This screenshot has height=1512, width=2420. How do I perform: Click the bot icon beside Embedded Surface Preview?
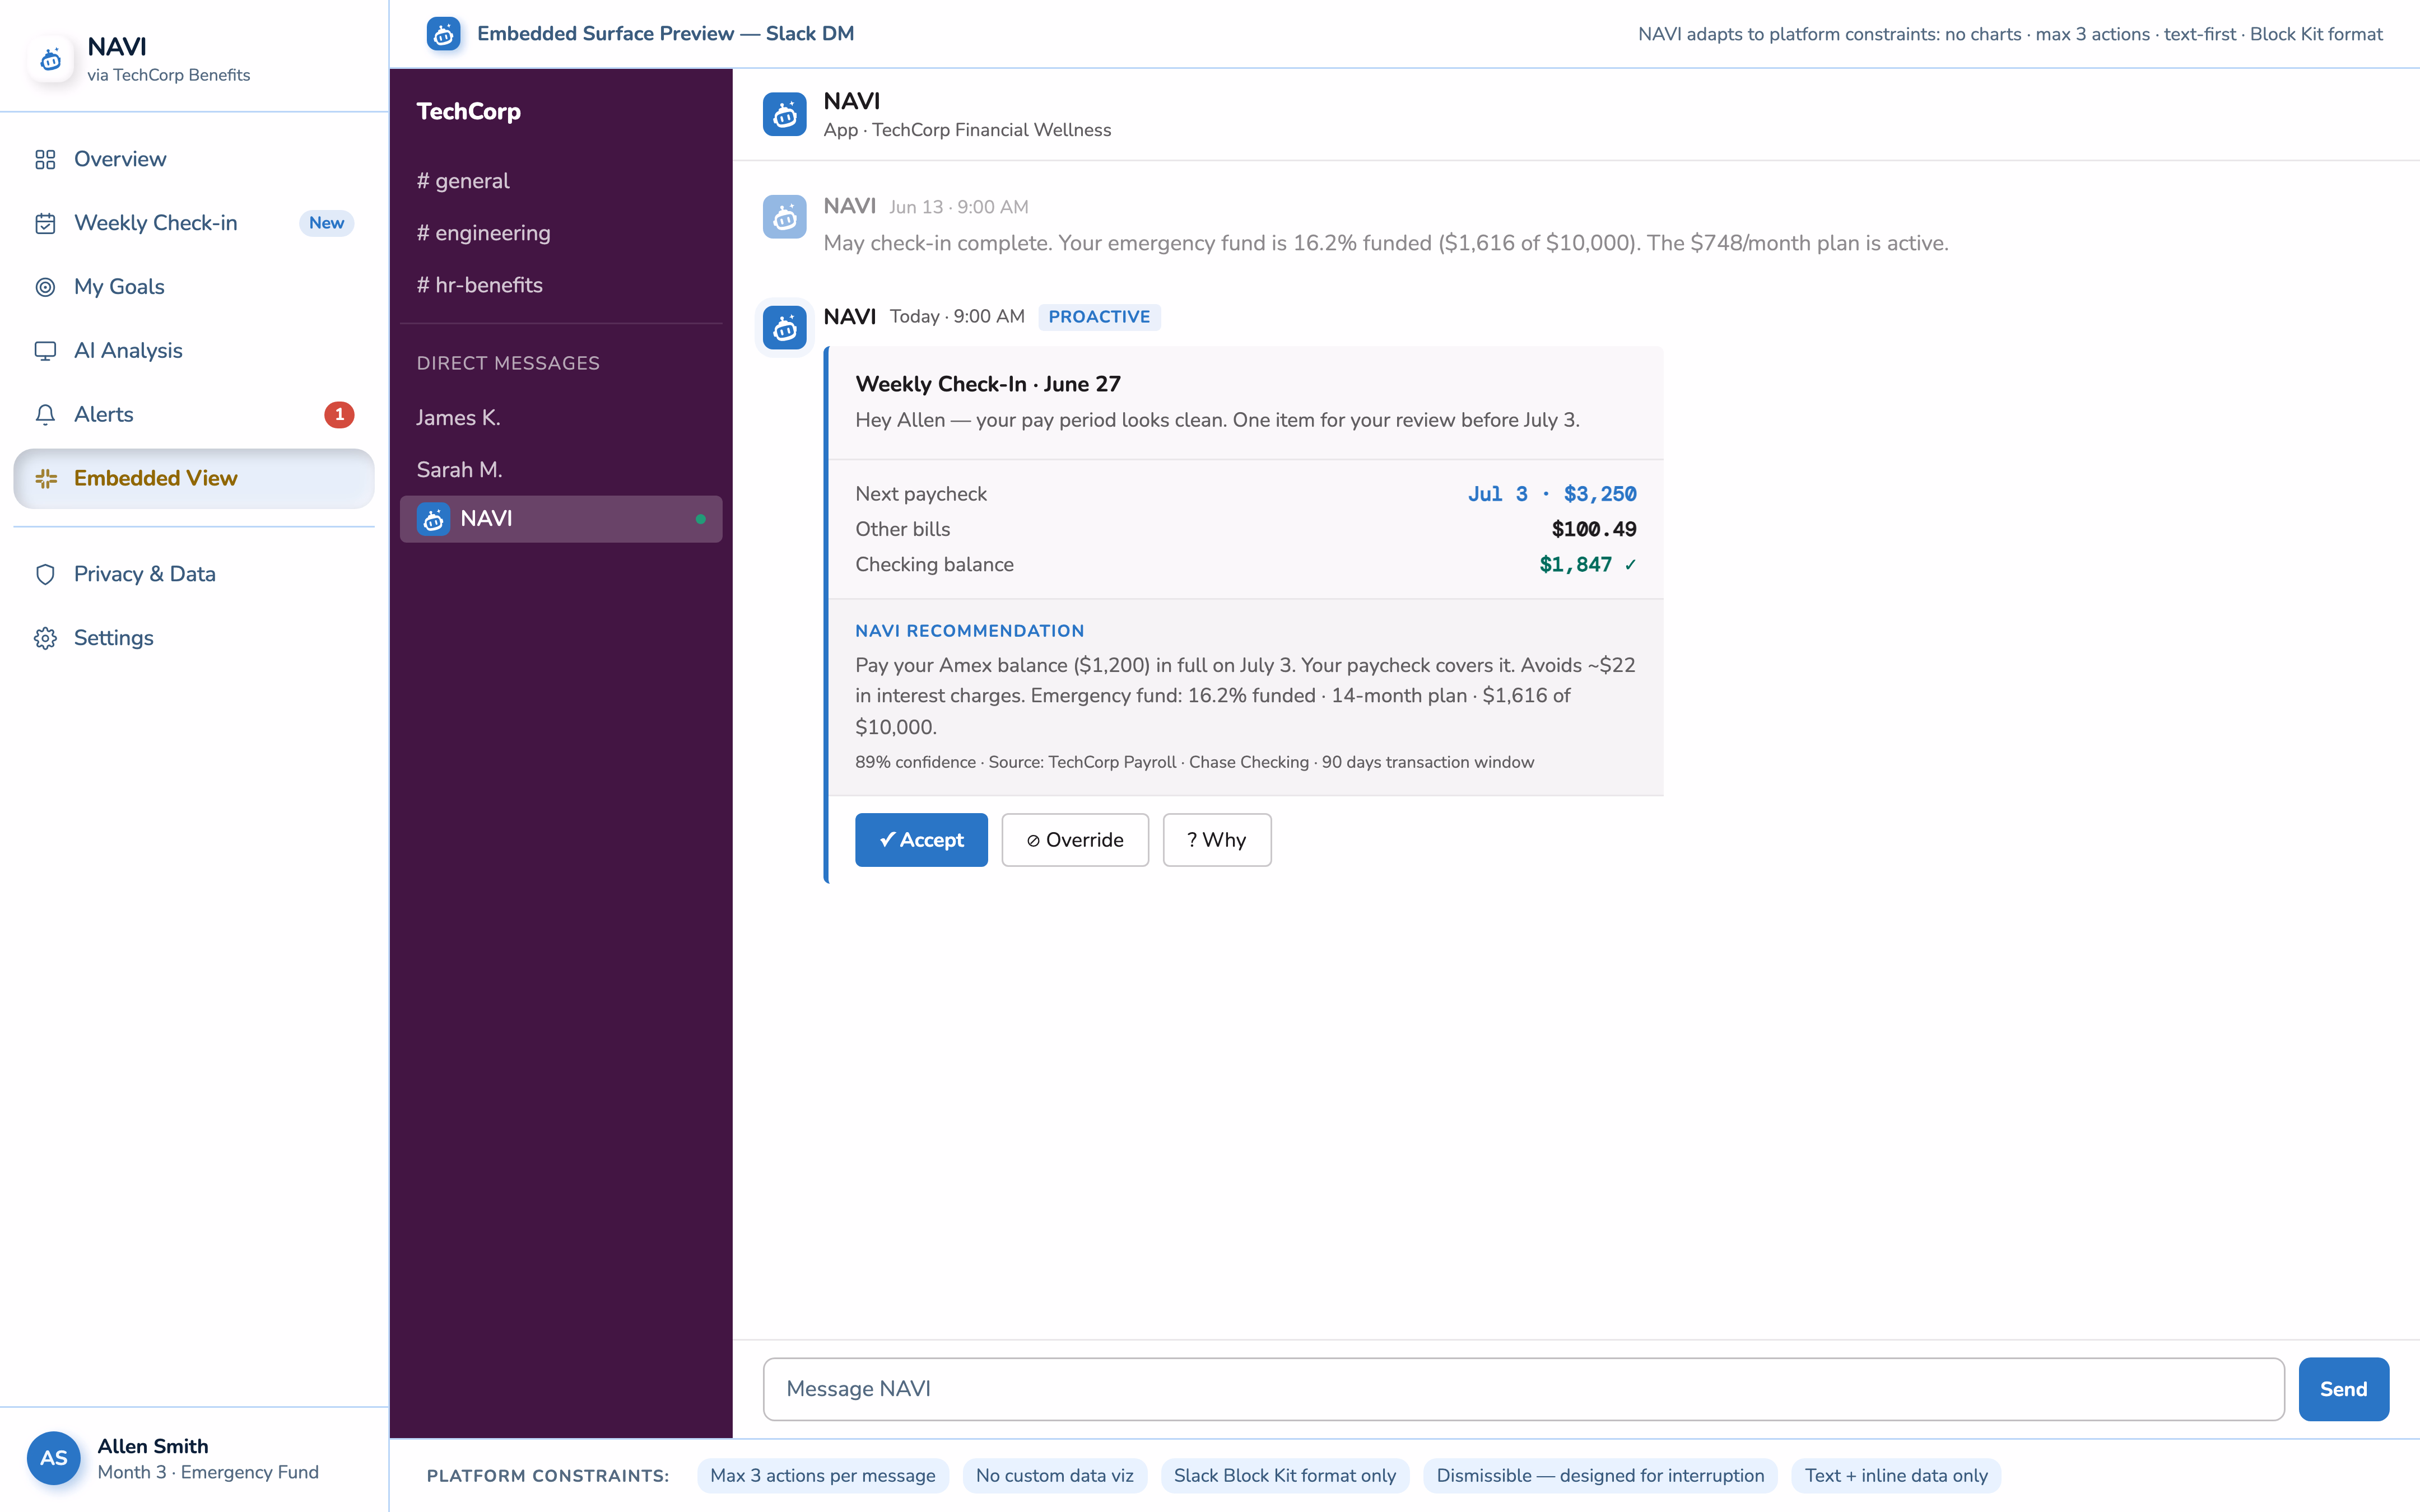(443, 34)
